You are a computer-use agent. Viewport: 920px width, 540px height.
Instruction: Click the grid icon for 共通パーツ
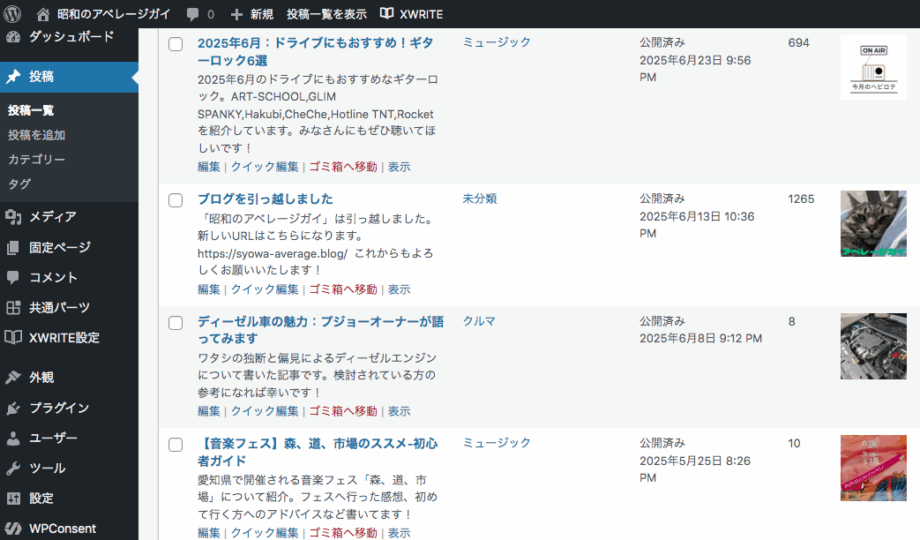(x=13, y=308)
